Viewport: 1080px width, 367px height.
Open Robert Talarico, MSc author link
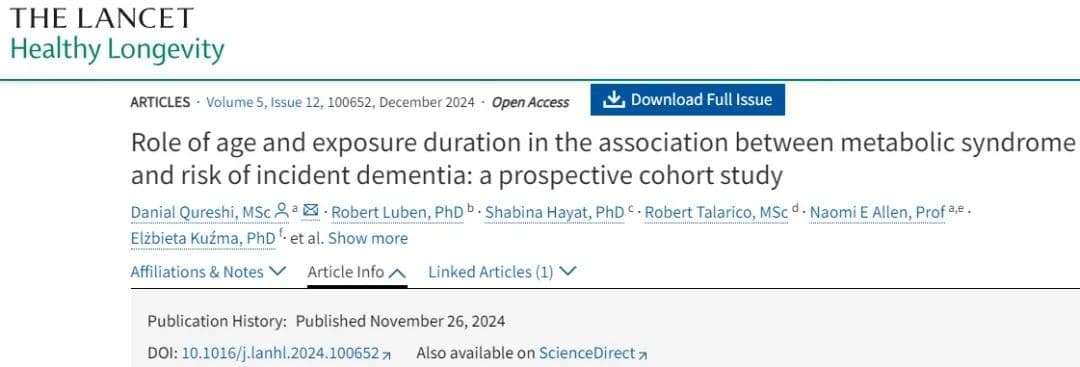tap(716, 213)
